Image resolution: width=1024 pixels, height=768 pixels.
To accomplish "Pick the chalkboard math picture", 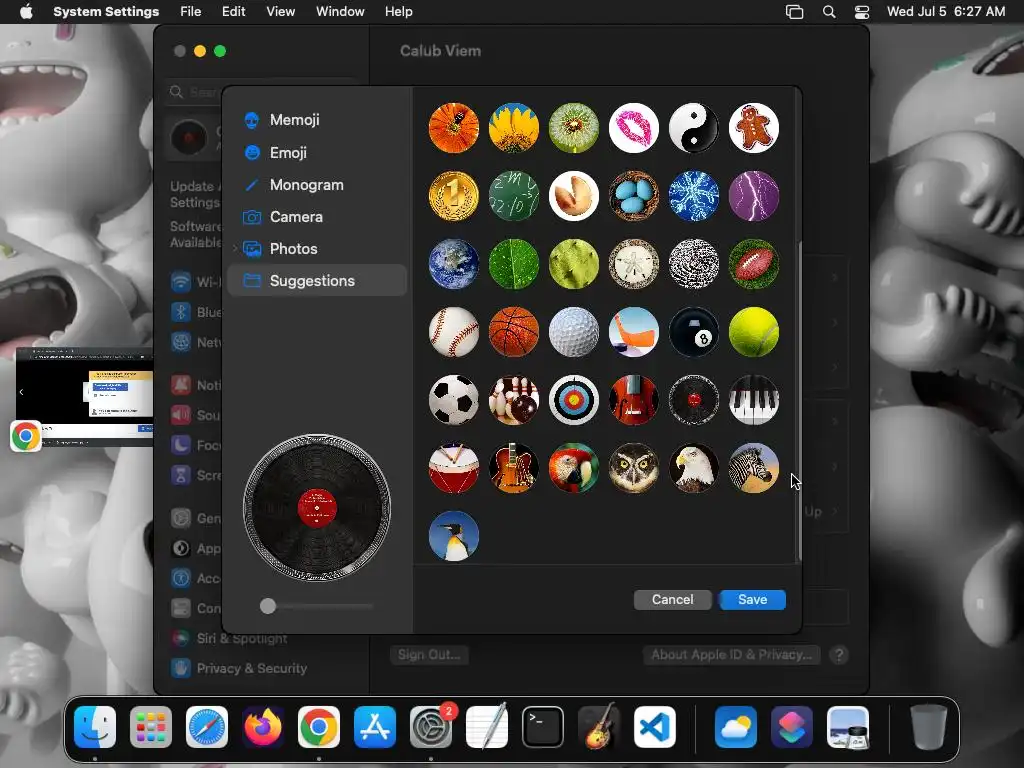I will point(514,196).
